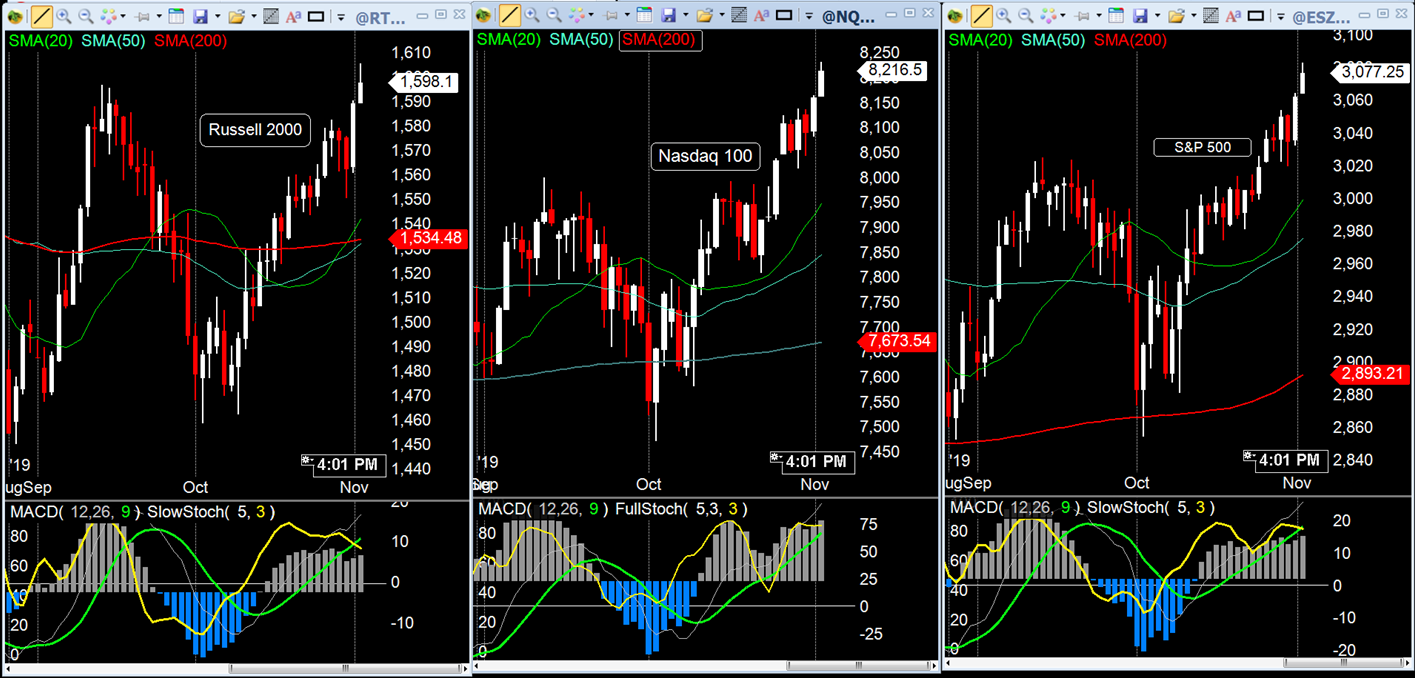Expand the pushpin dropdown arrow in Russell 2000 window
The width and height of the screenshot is (1422, 679).
(x=159, y=16)
